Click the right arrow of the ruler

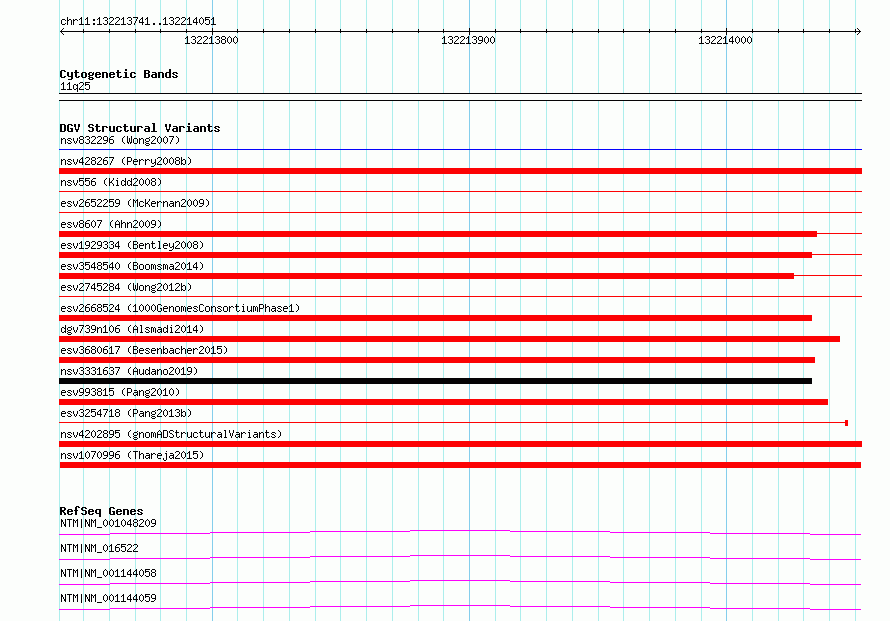pyautogui.click(x=858, y=31)
